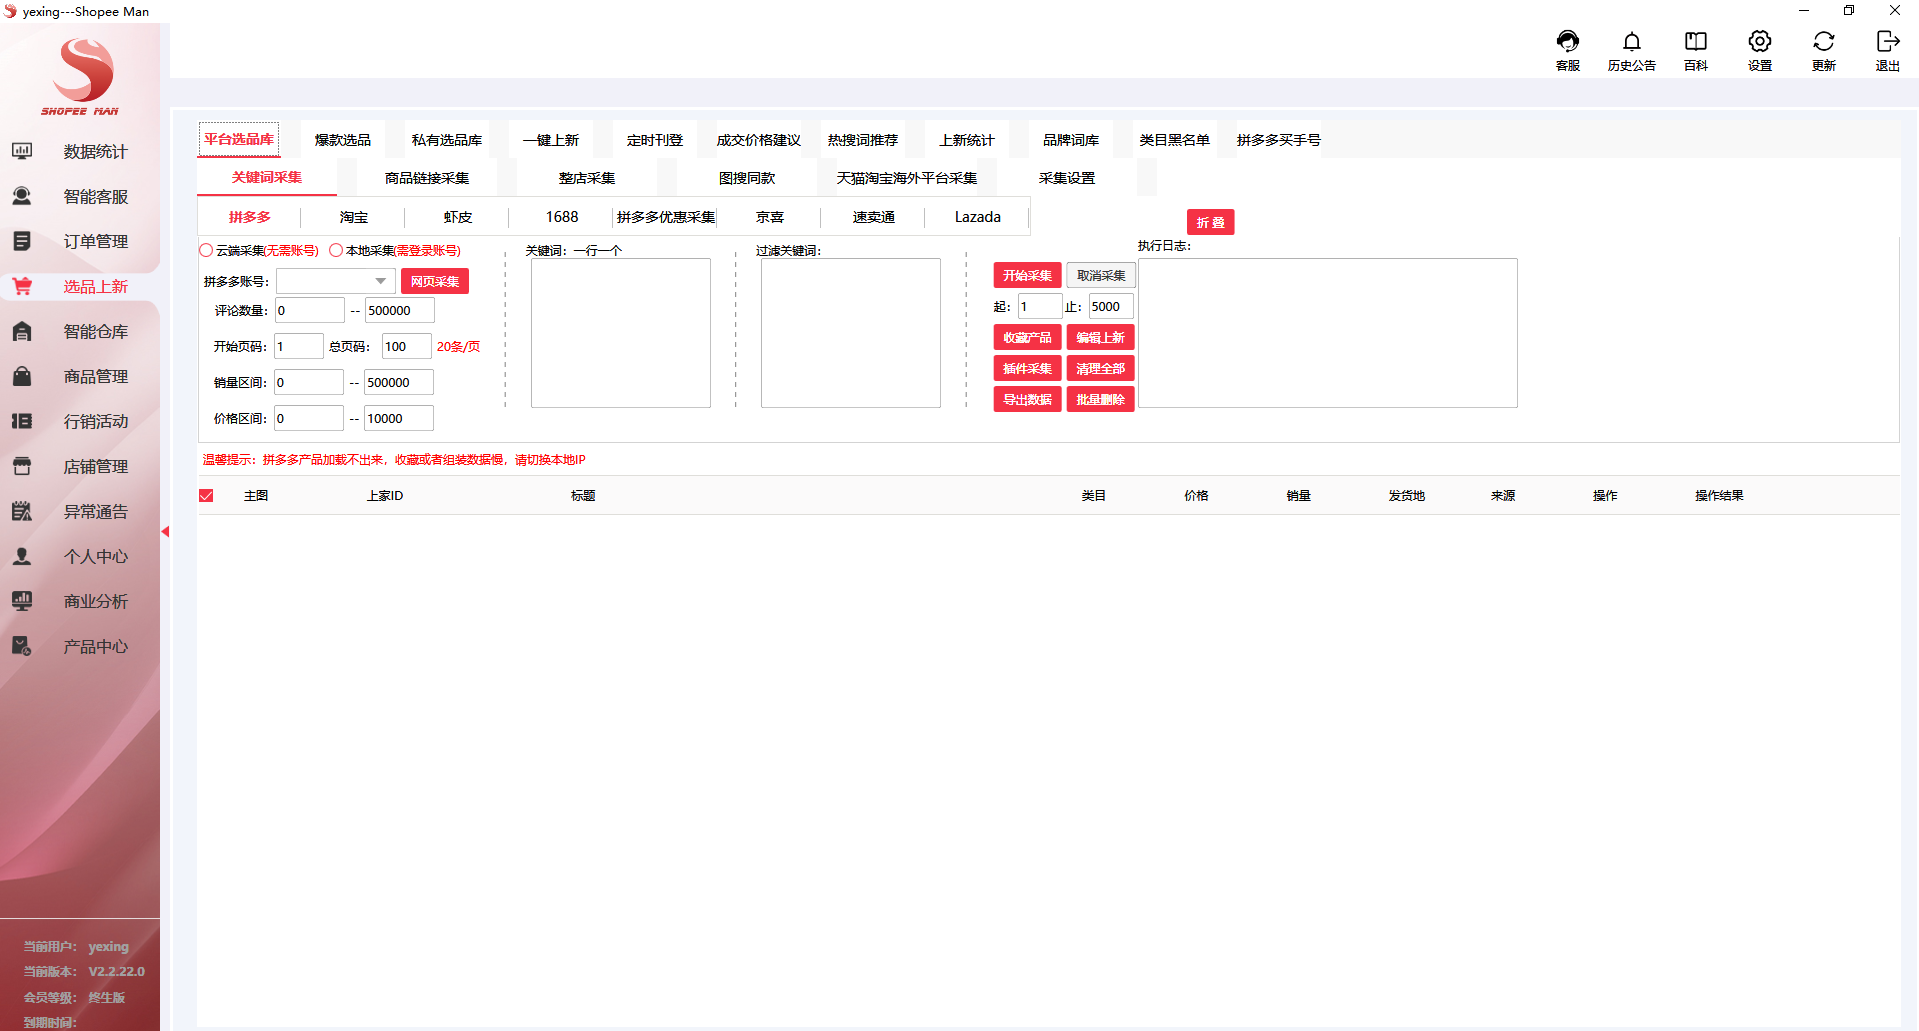The width and height of the screenshot is (1919, 1031).
Task: Select 本地采集 radio option
Action: pos(336,250)
